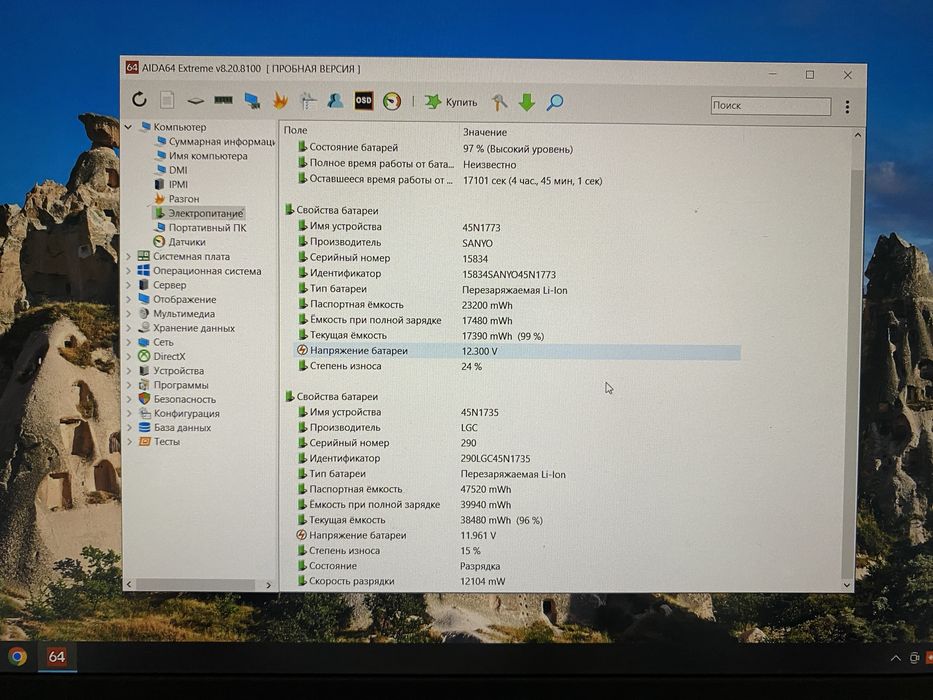Viewport: 933px width, 700px height.
Task: Select the DMI tree item
Action: click(178, 170)
